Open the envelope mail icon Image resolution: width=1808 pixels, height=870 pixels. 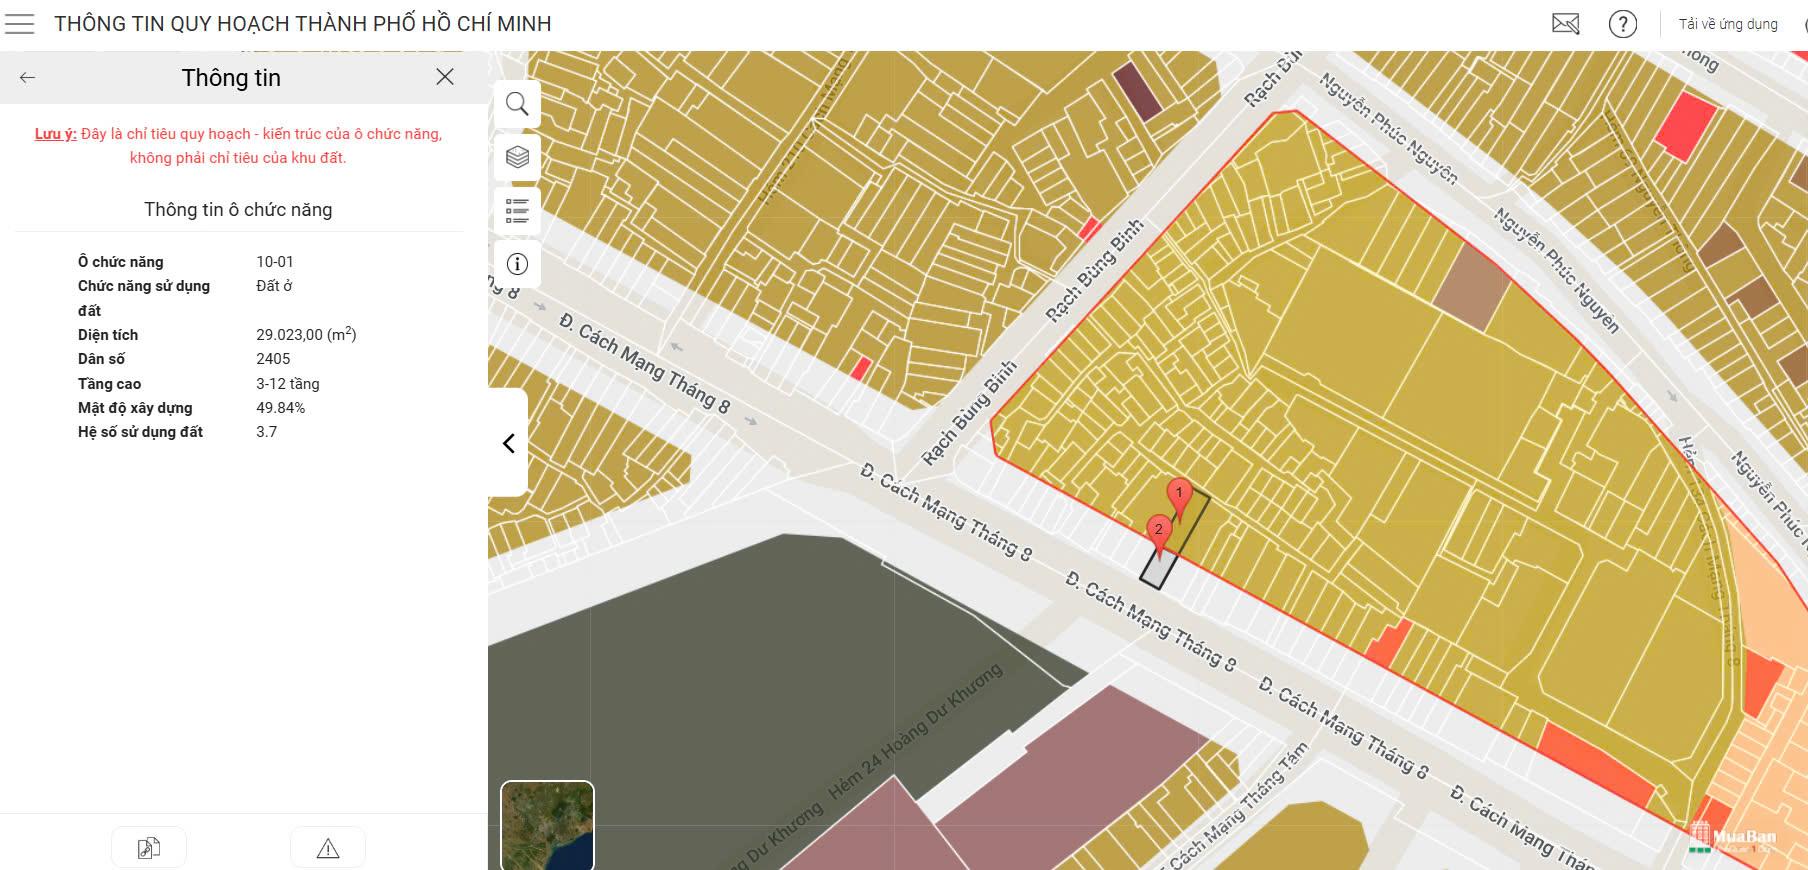point(1566,24)
